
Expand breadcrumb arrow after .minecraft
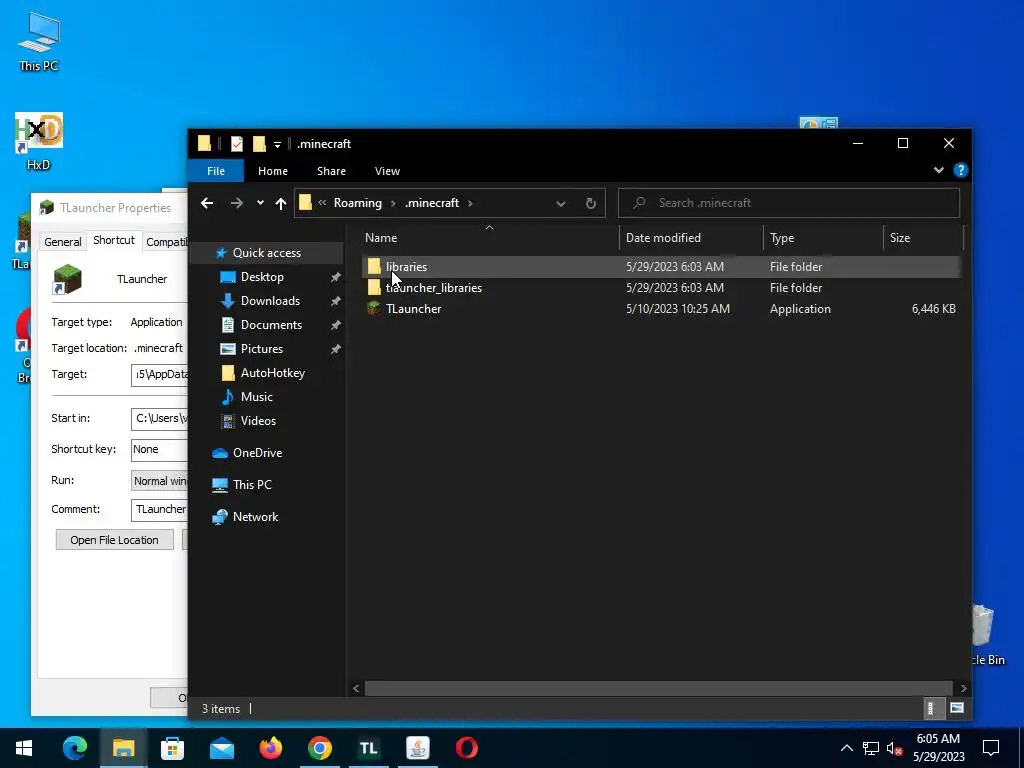coord(470,203)
